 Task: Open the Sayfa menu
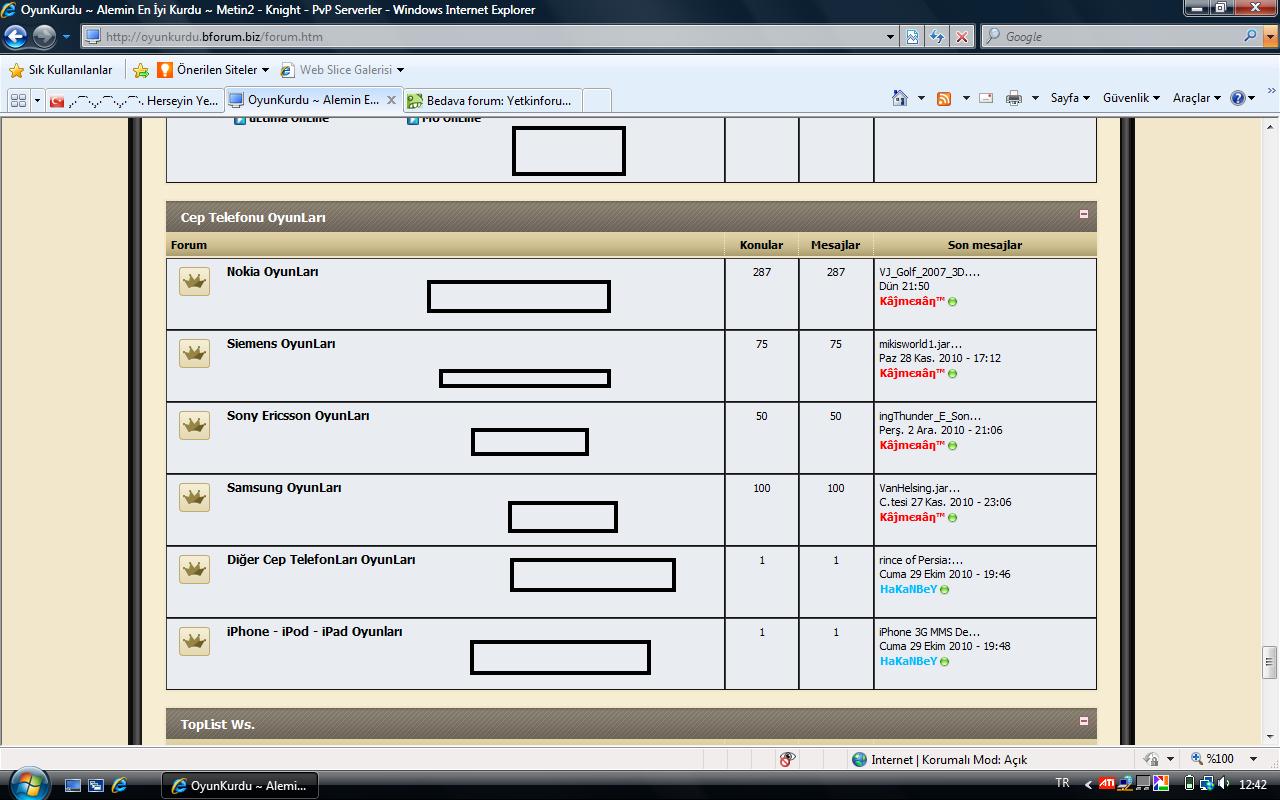coord(1070,98)
